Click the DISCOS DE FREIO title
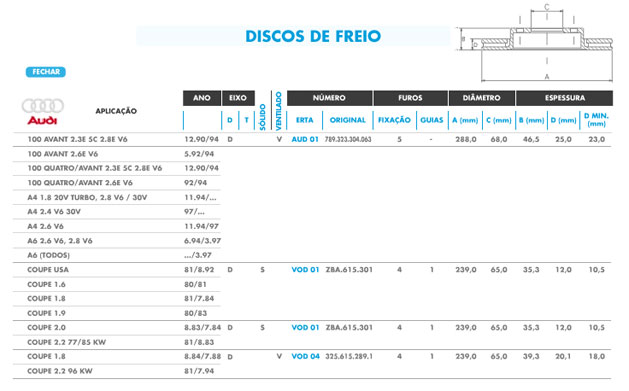The width and height of the screenshot is (629, 391). [313, 36]
